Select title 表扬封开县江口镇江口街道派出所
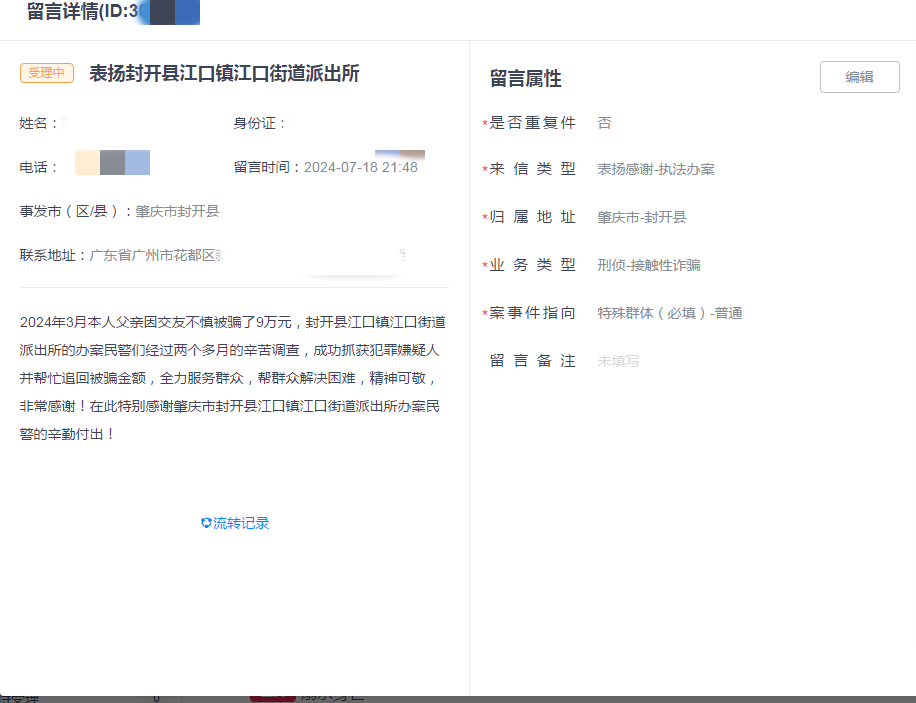Image resolution: width=916 pixels, height=703 pixels. click(x=224, y=74)
